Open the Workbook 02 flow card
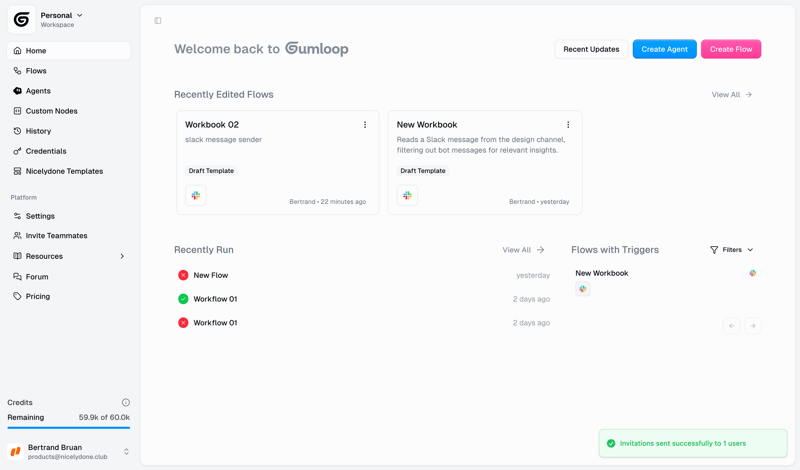The image size is (800, 470). pyautogui.click(x=278, y=162)
